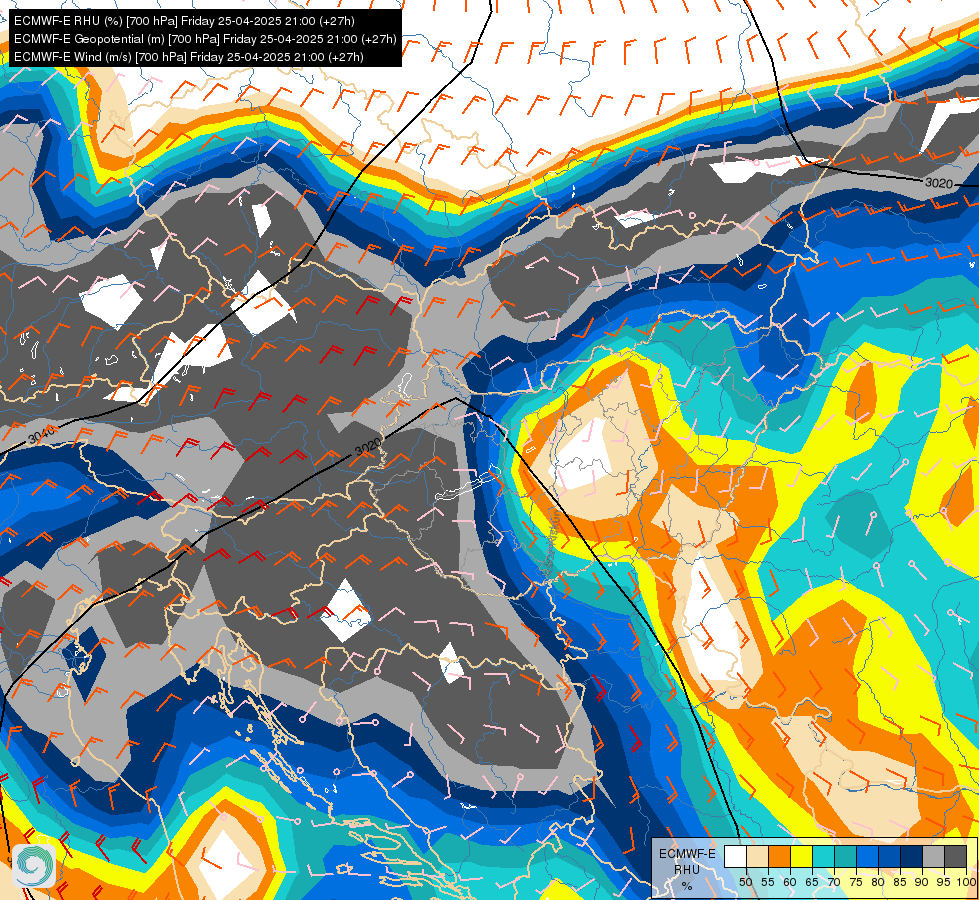Screen dimensions: 979x900
Task: Click the 3040 contour label
Action: coord(41,435)
